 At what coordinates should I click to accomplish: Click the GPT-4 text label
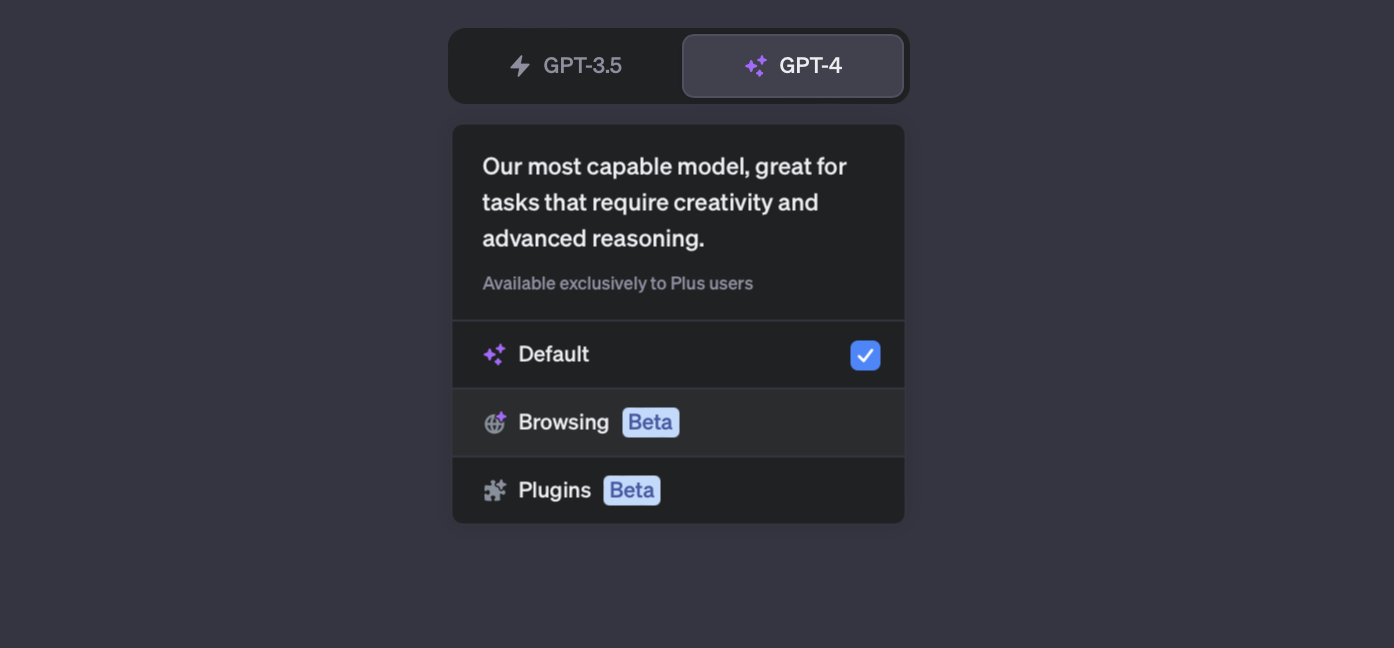pos(811,66)
